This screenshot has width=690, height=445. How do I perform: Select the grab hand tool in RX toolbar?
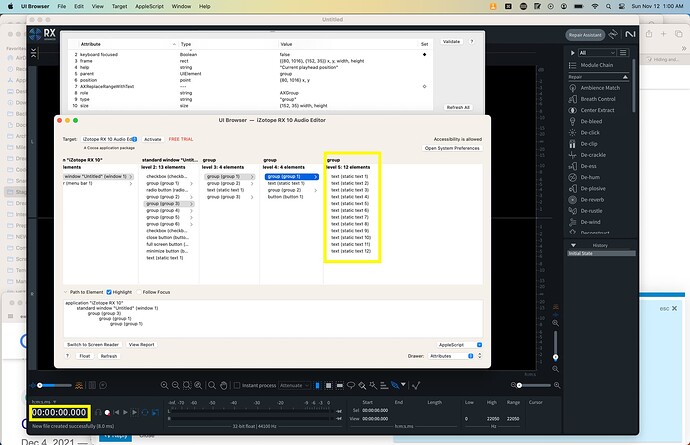224,386
